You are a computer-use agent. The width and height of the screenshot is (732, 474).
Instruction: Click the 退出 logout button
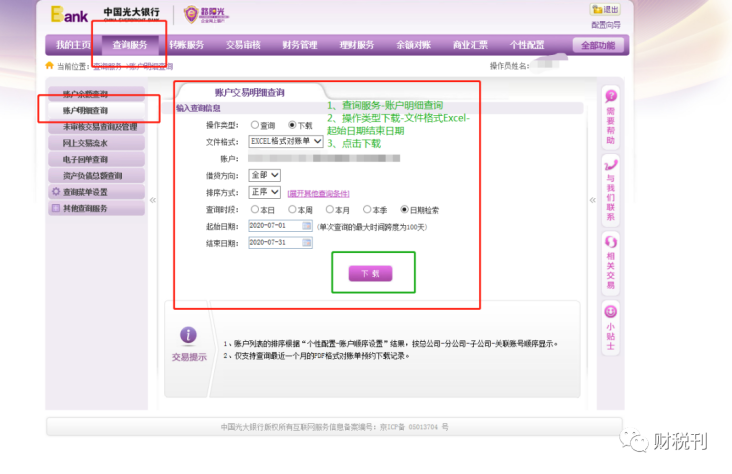[605, 9]
